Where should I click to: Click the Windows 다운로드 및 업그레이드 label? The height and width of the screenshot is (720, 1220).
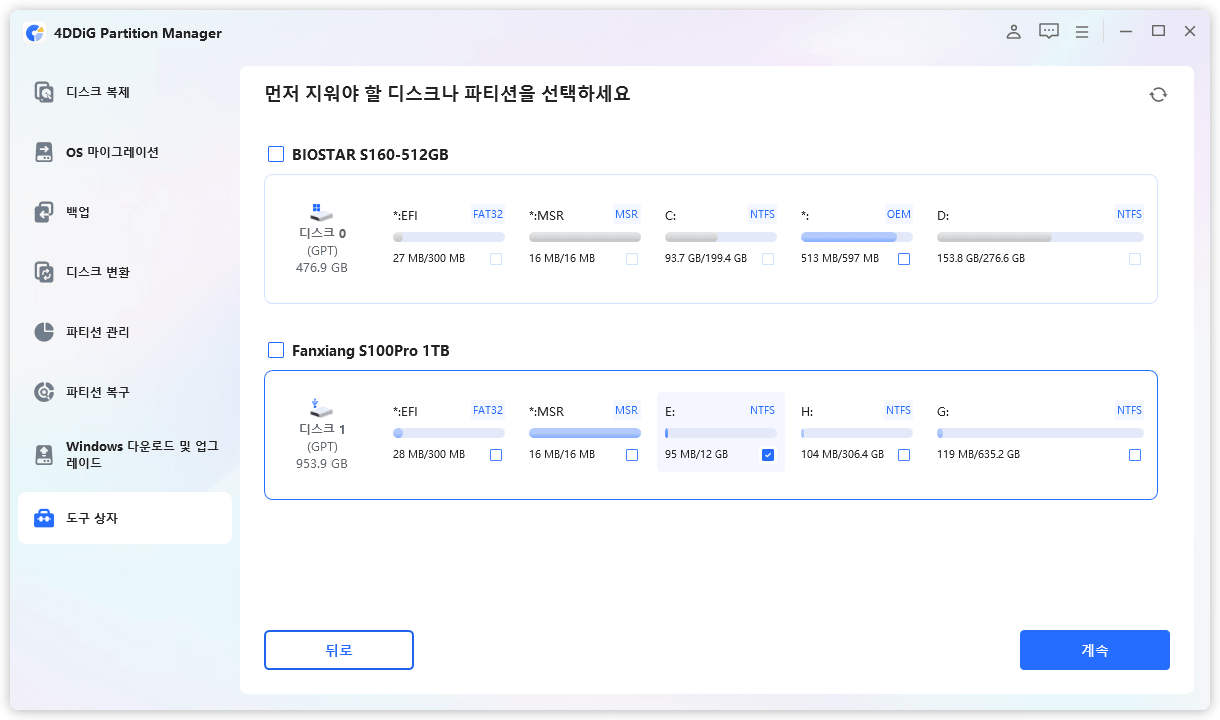click(142, 455)
